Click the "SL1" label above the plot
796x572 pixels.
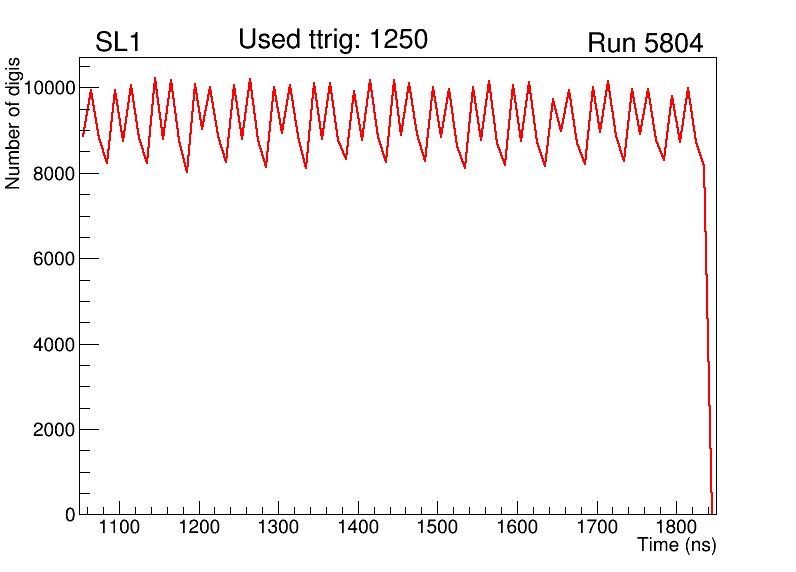(117, 43)
